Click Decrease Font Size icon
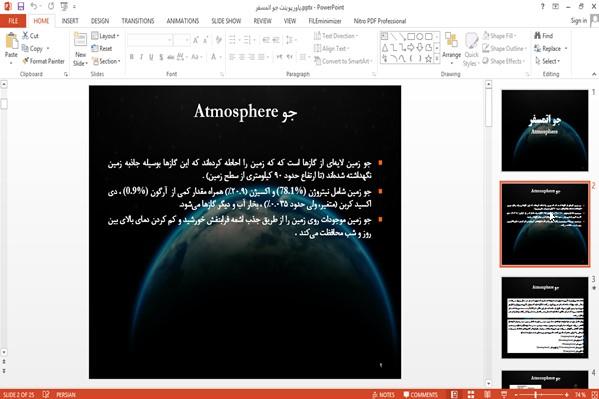Viewport: 599px width, 399px height. click(x=206, y=40)
